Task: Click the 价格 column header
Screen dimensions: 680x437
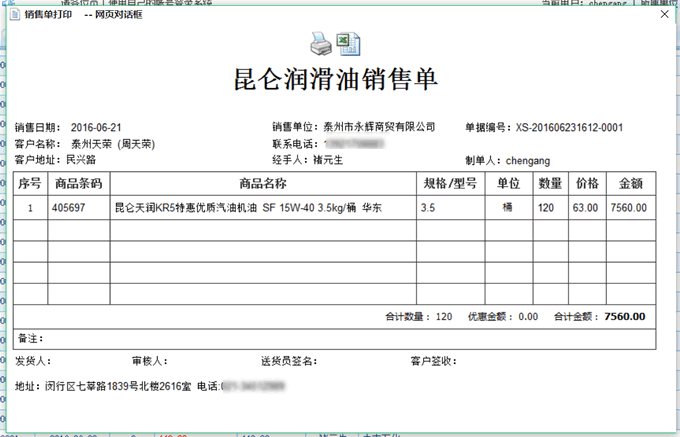Action: tap(587, 184)
